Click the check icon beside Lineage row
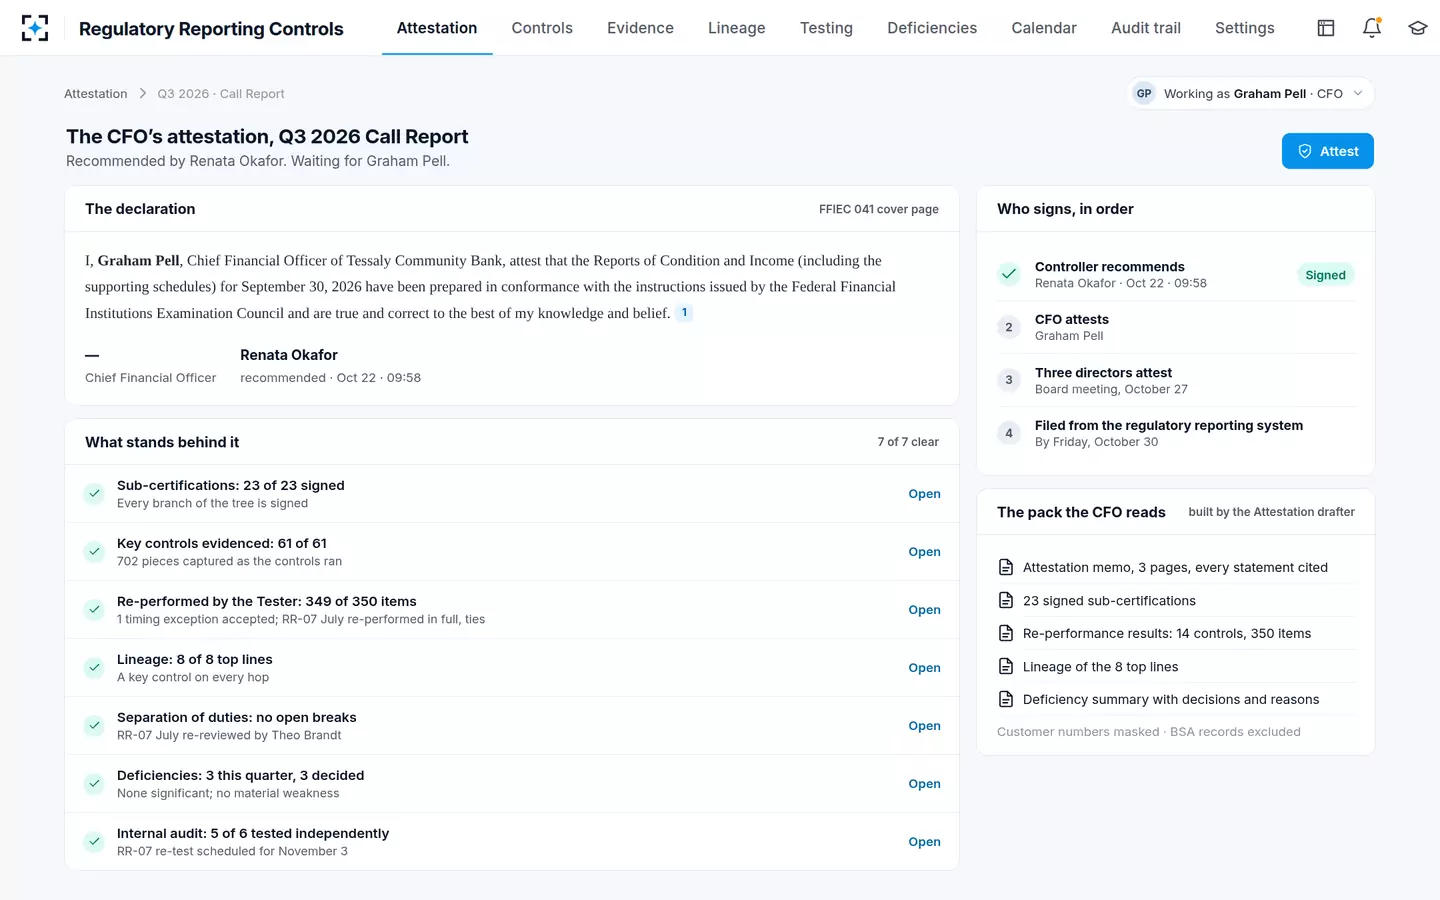 94,668
